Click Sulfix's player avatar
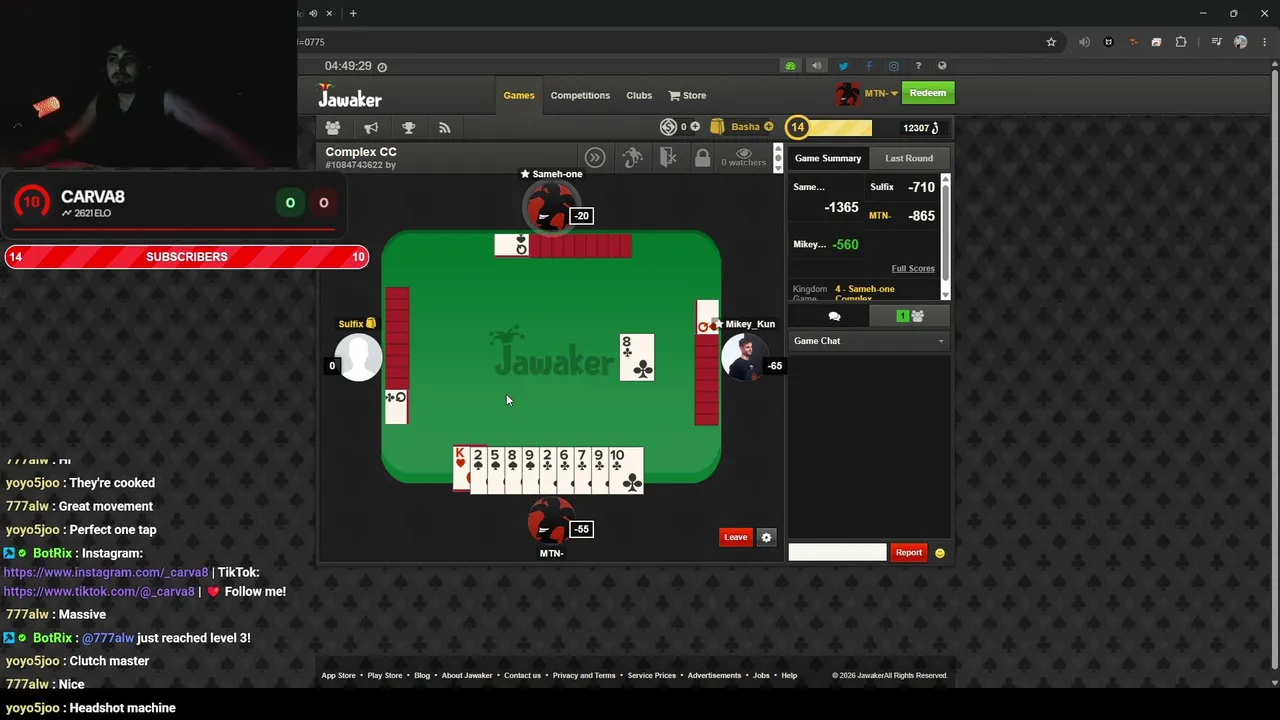Screen dimensions: 1280x720 (359, 357)
